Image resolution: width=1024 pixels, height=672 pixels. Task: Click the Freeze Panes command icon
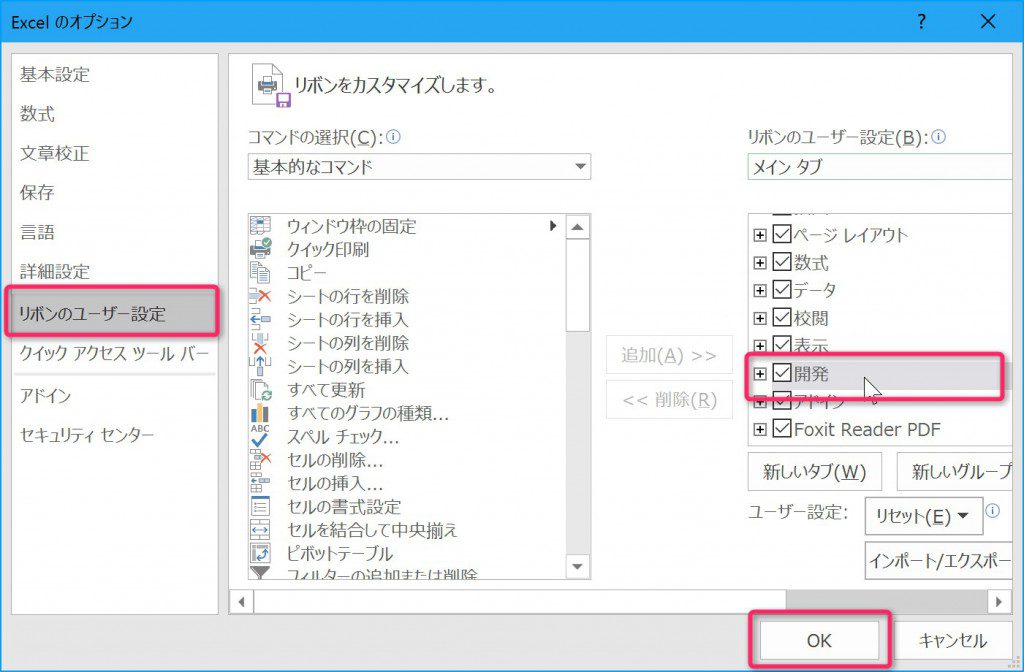pyautogui.click(x=260, y=226)
